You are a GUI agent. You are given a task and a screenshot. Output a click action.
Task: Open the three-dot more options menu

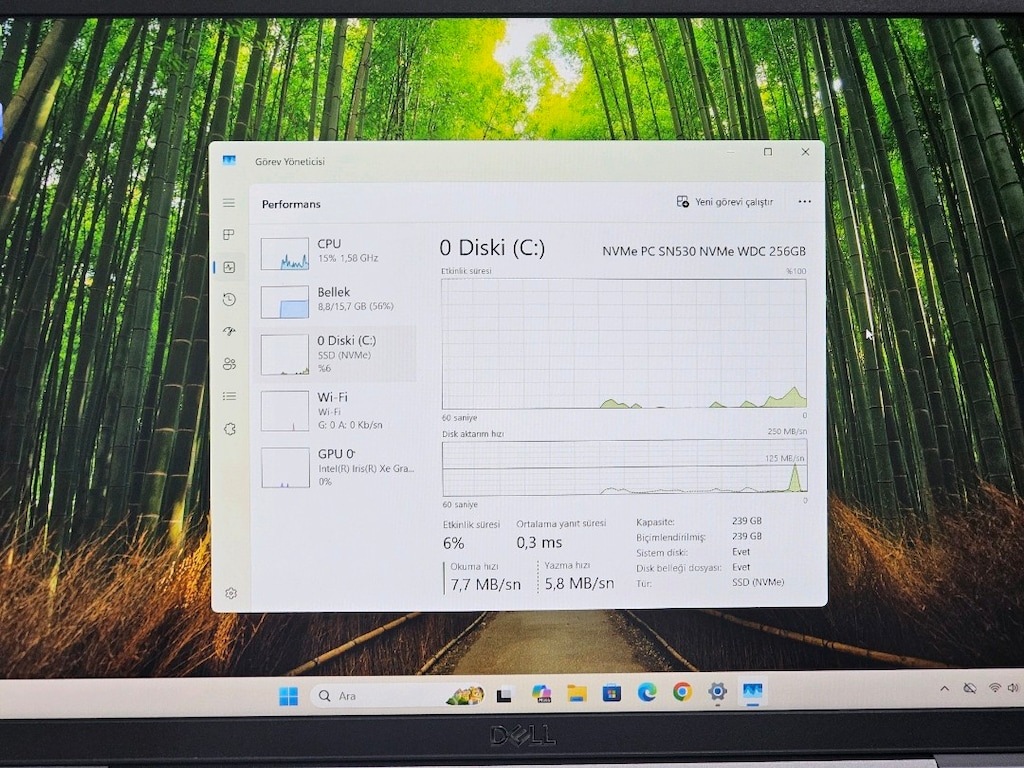[x=805, y=202]
